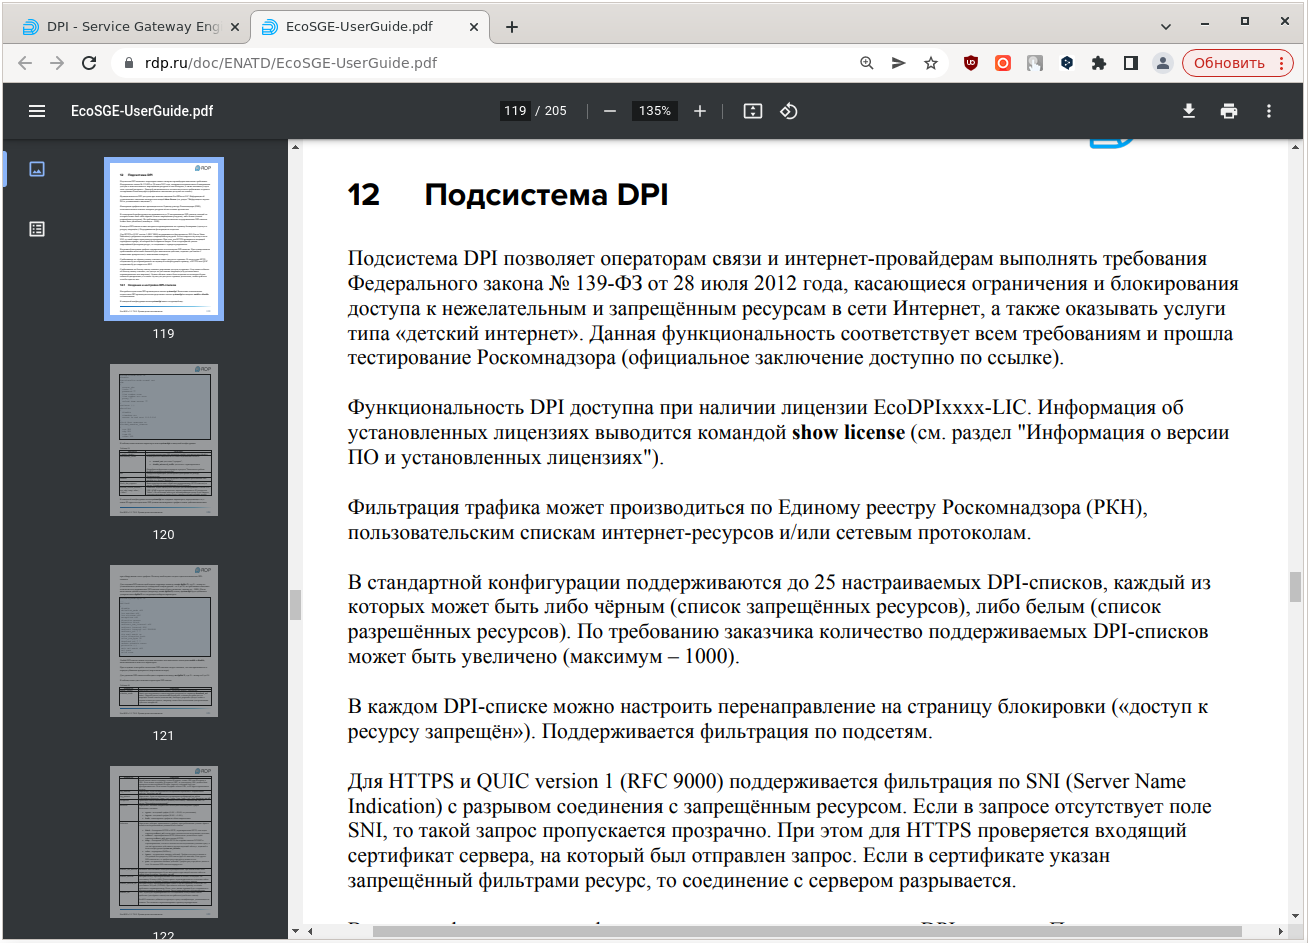Show thumbnails view in PDF sidebar
The width and height of the screenshot is (1308, 943).
pos(37,169)
